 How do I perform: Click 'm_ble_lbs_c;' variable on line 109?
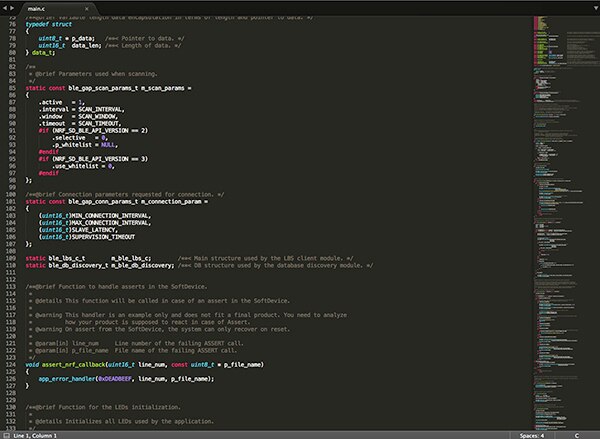(131, 258)
